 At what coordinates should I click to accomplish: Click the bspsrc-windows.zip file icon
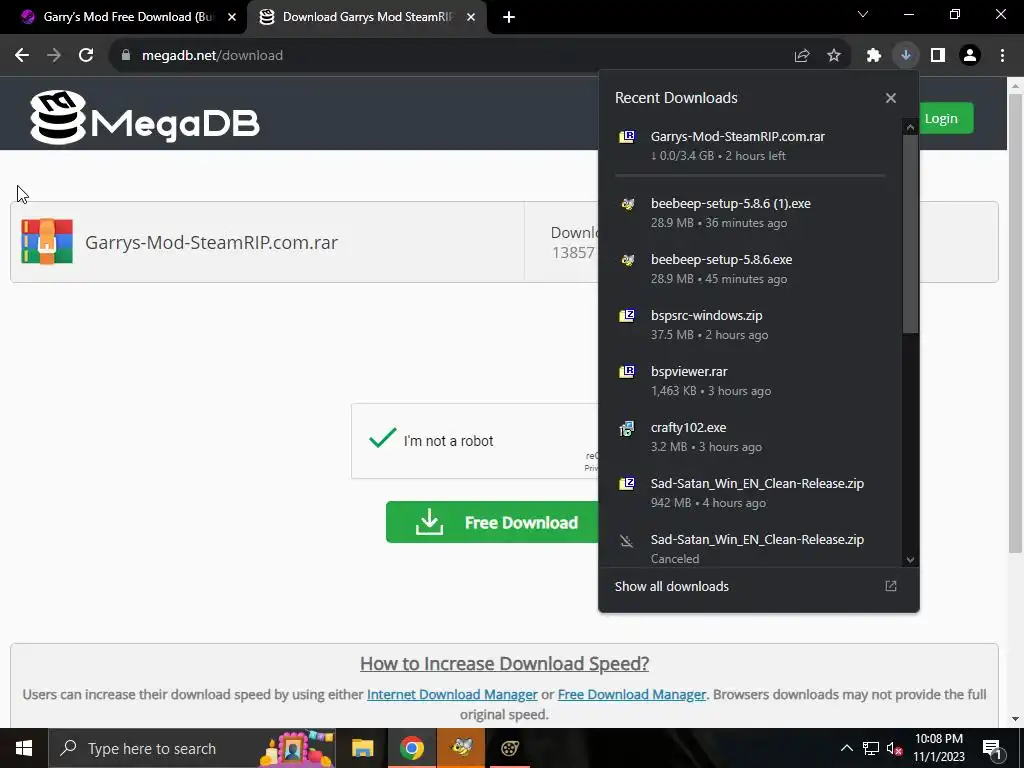pos(627,316)
